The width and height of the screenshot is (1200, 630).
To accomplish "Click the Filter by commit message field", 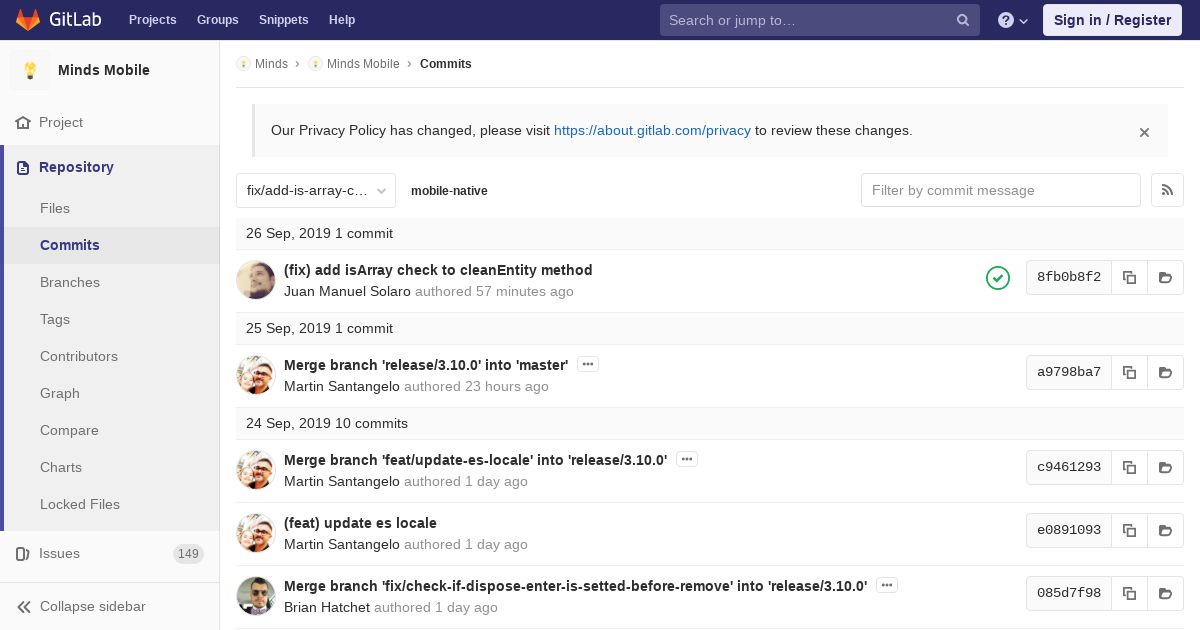I will [1000, 190].
